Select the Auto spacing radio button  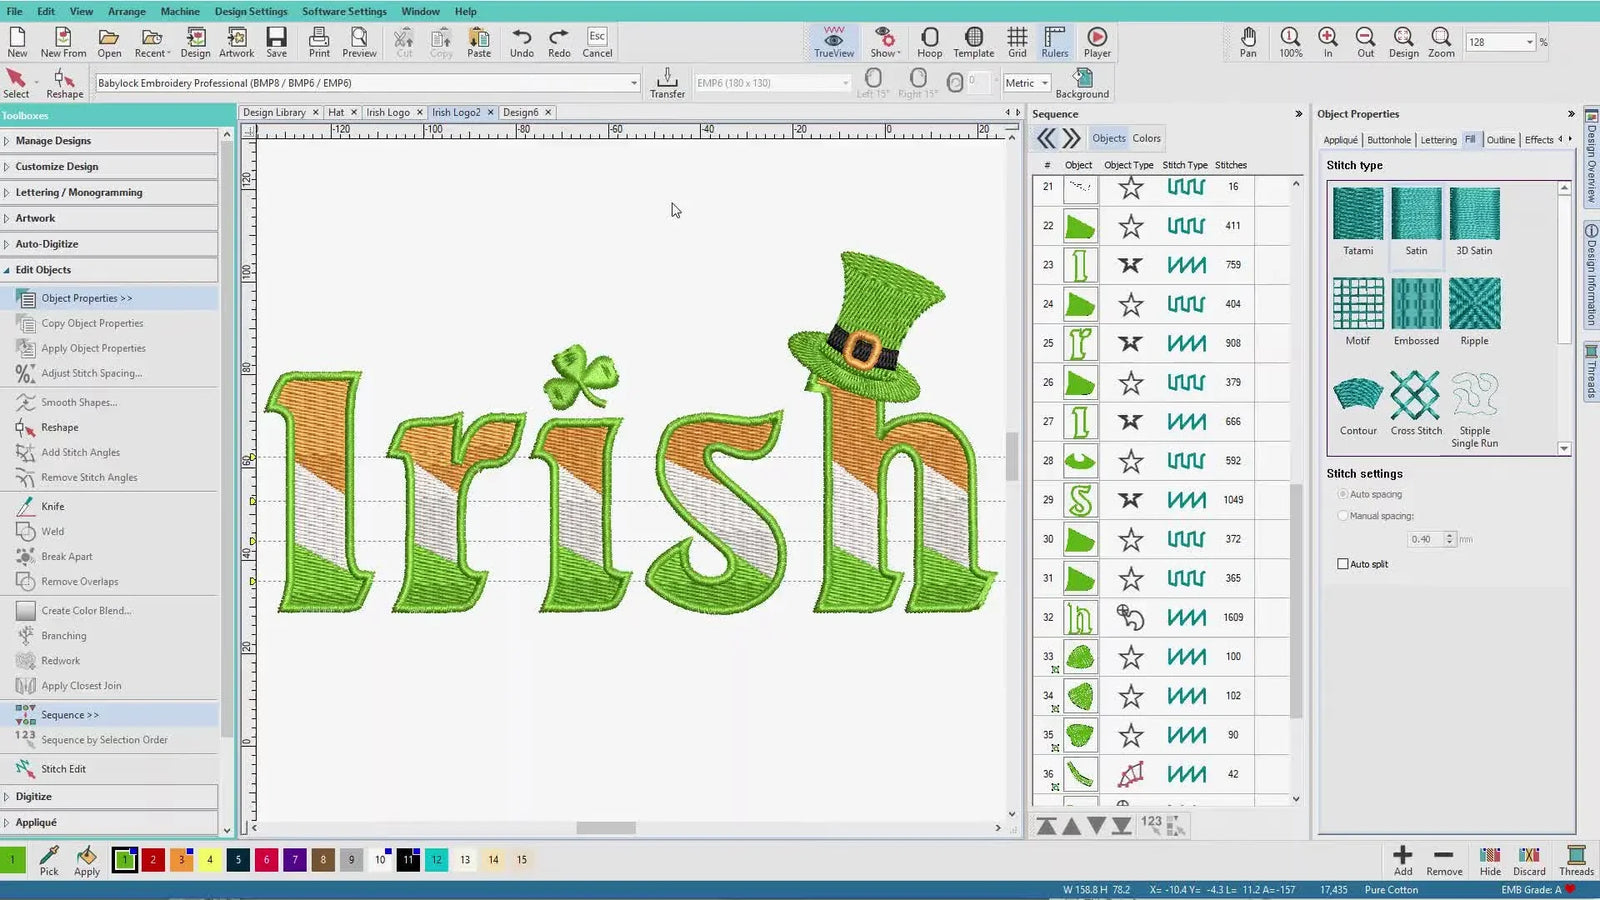point(1343,494)
